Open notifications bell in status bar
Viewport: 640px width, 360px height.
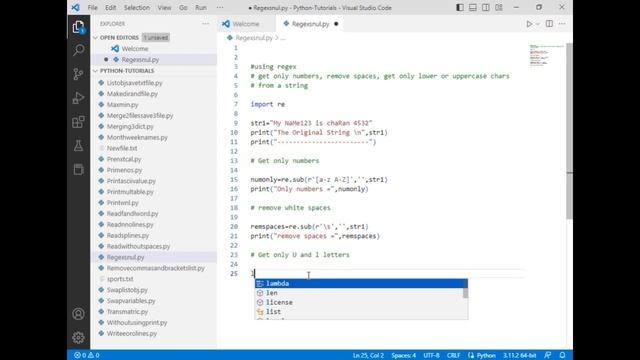pos(562,355)
